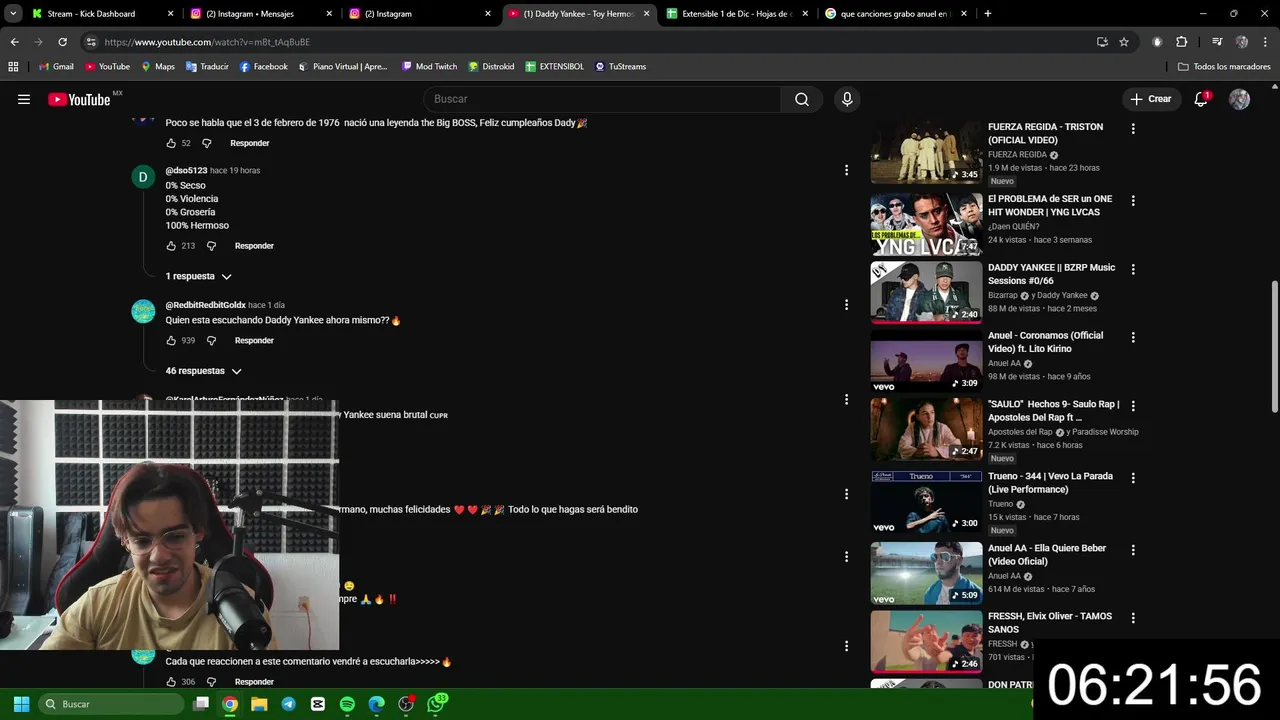Open the Mod Twitch bookmark
1280x720 pixels.
click(x=429, y=67)
